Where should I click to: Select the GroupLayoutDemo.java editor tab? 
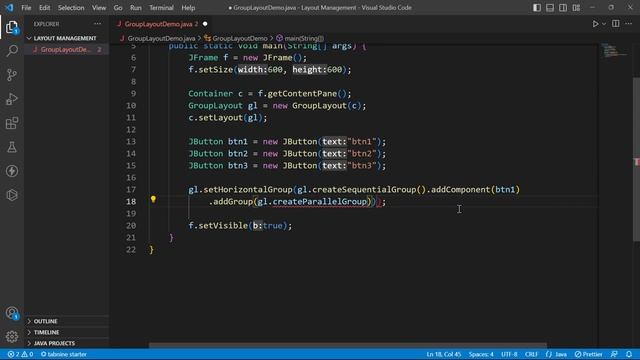click(x=158, y=24)
